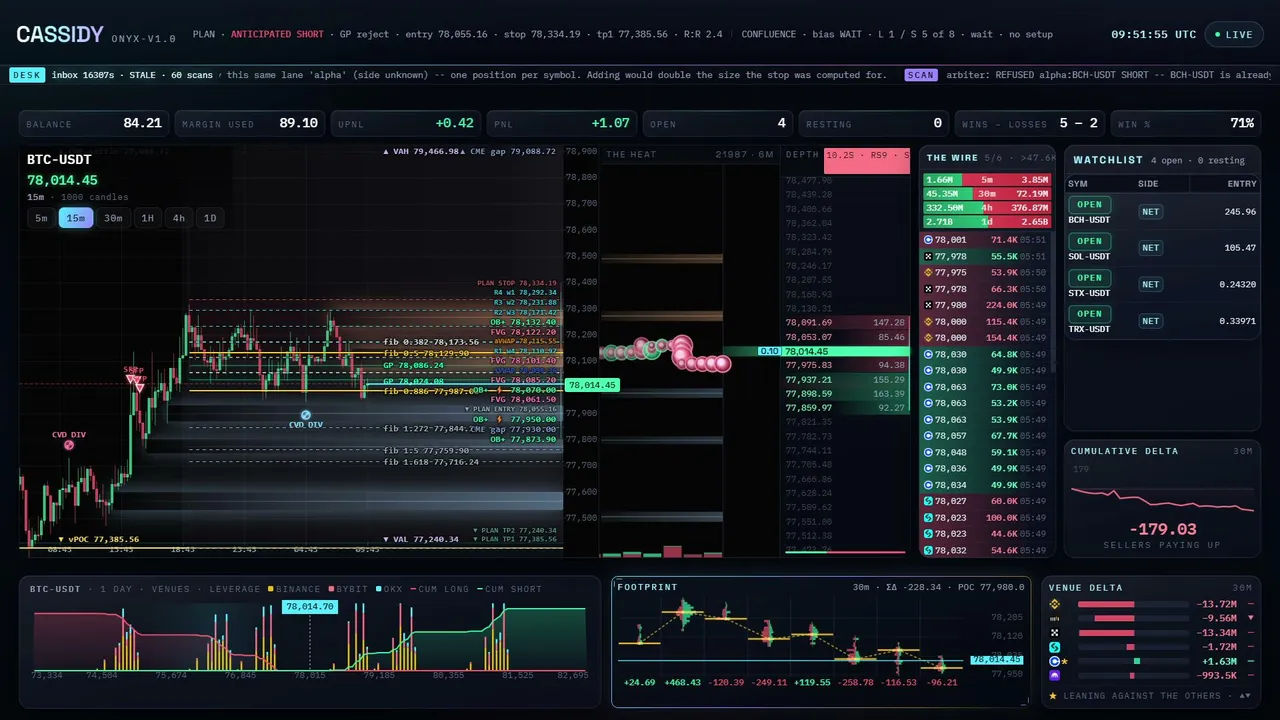Click NET side tag for STX-USDT
The height and width of the screenshot is (720, 1280).
[x=1151, y=284]
